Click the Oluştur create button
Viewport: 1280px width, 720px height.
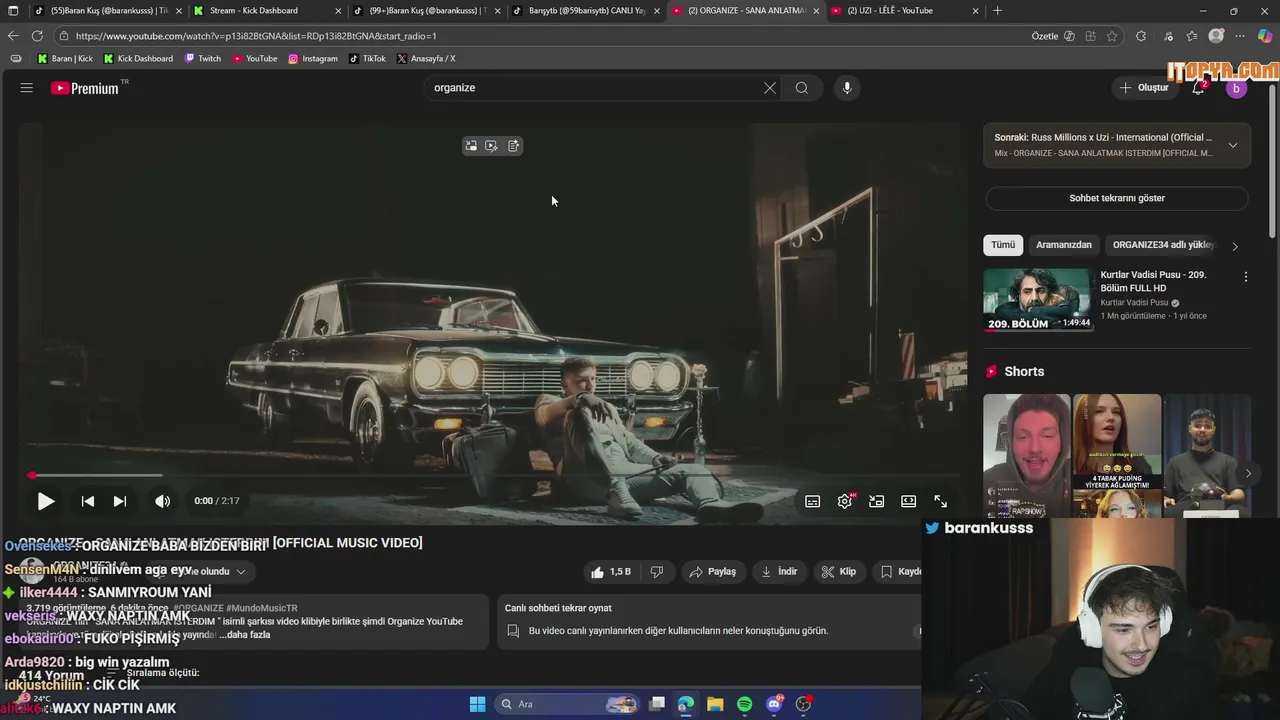[x=1144, y=88]
